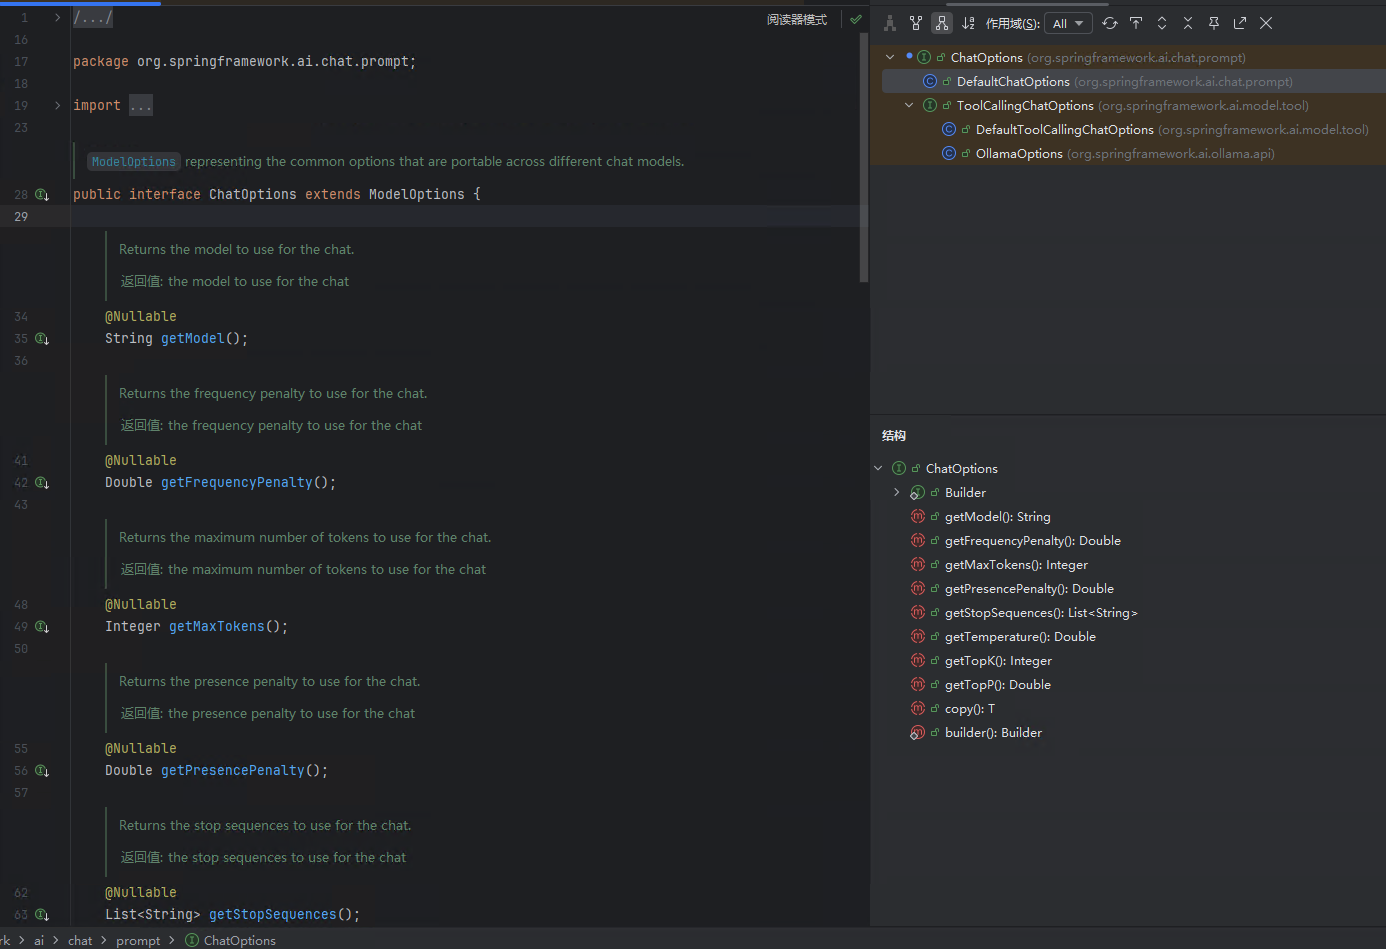This screenshot has width=1386, height=949.
Task: Switch to supertypes hierarchy icon
Action: pos(916,23)
